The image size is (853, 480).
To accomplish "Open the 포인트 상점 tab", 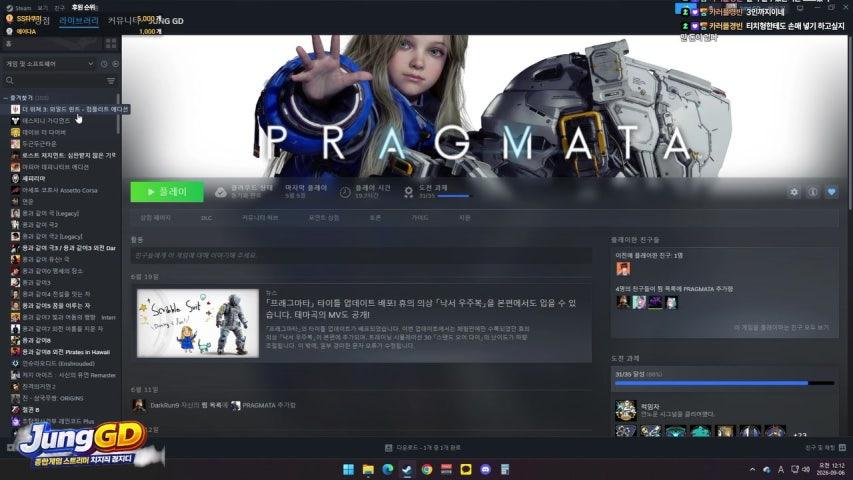I will [323, 218].
